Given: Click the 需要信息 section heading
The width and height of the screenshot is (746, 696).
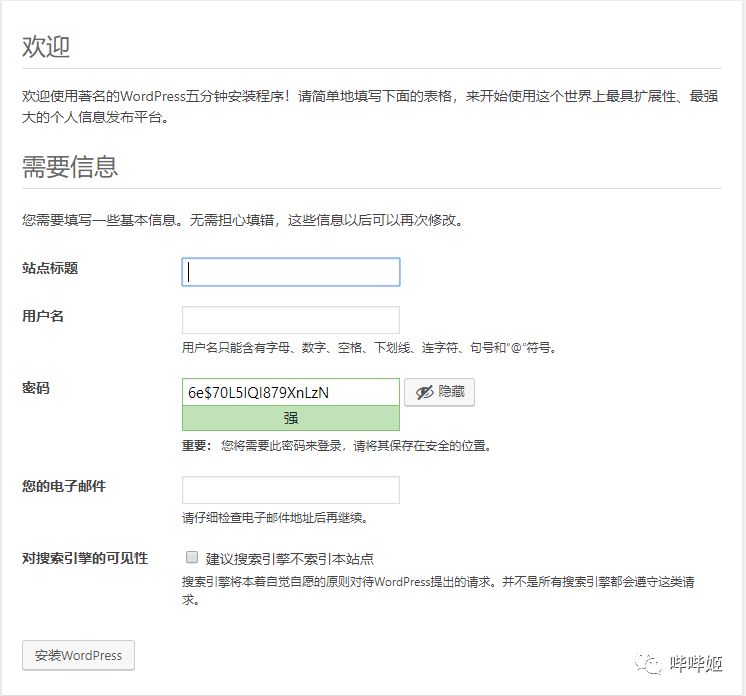Looking at the screenshot, I should 70,167.
